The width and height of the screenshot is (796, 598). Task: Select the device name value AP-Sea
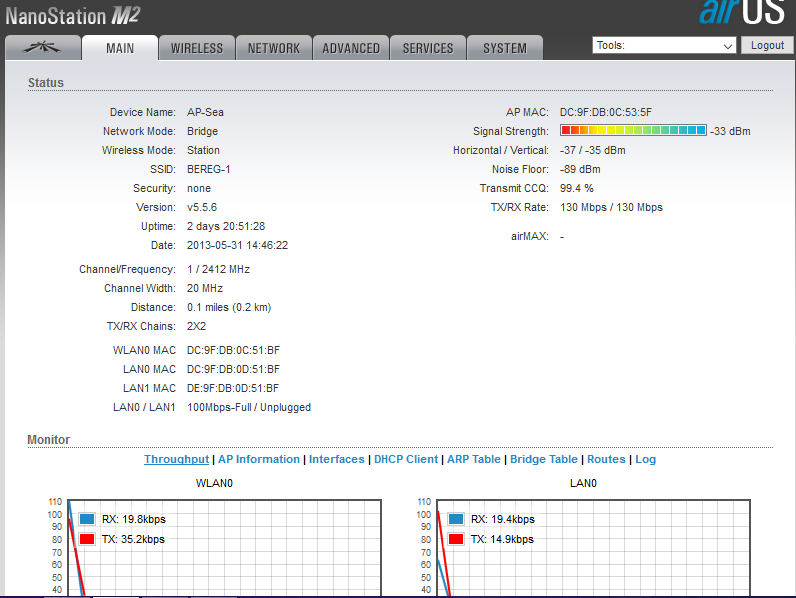click(x=205, y=112)
